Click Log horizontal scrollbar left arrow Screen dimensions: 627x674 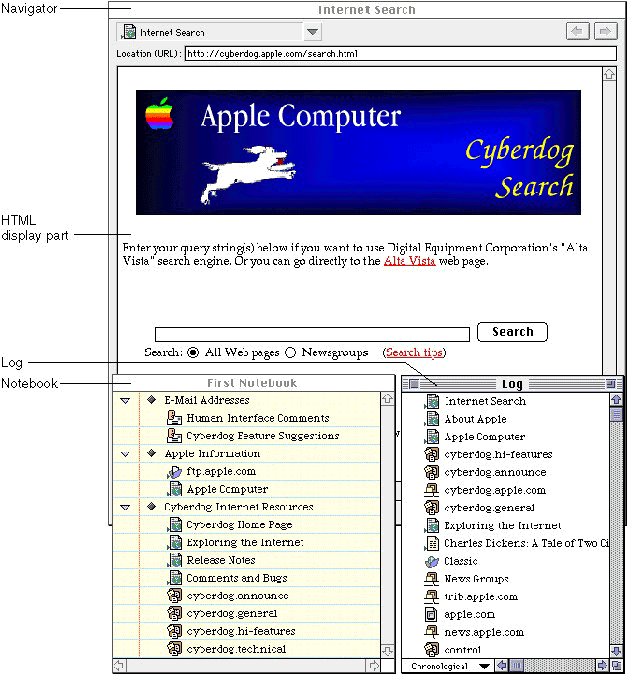(502, 666)
